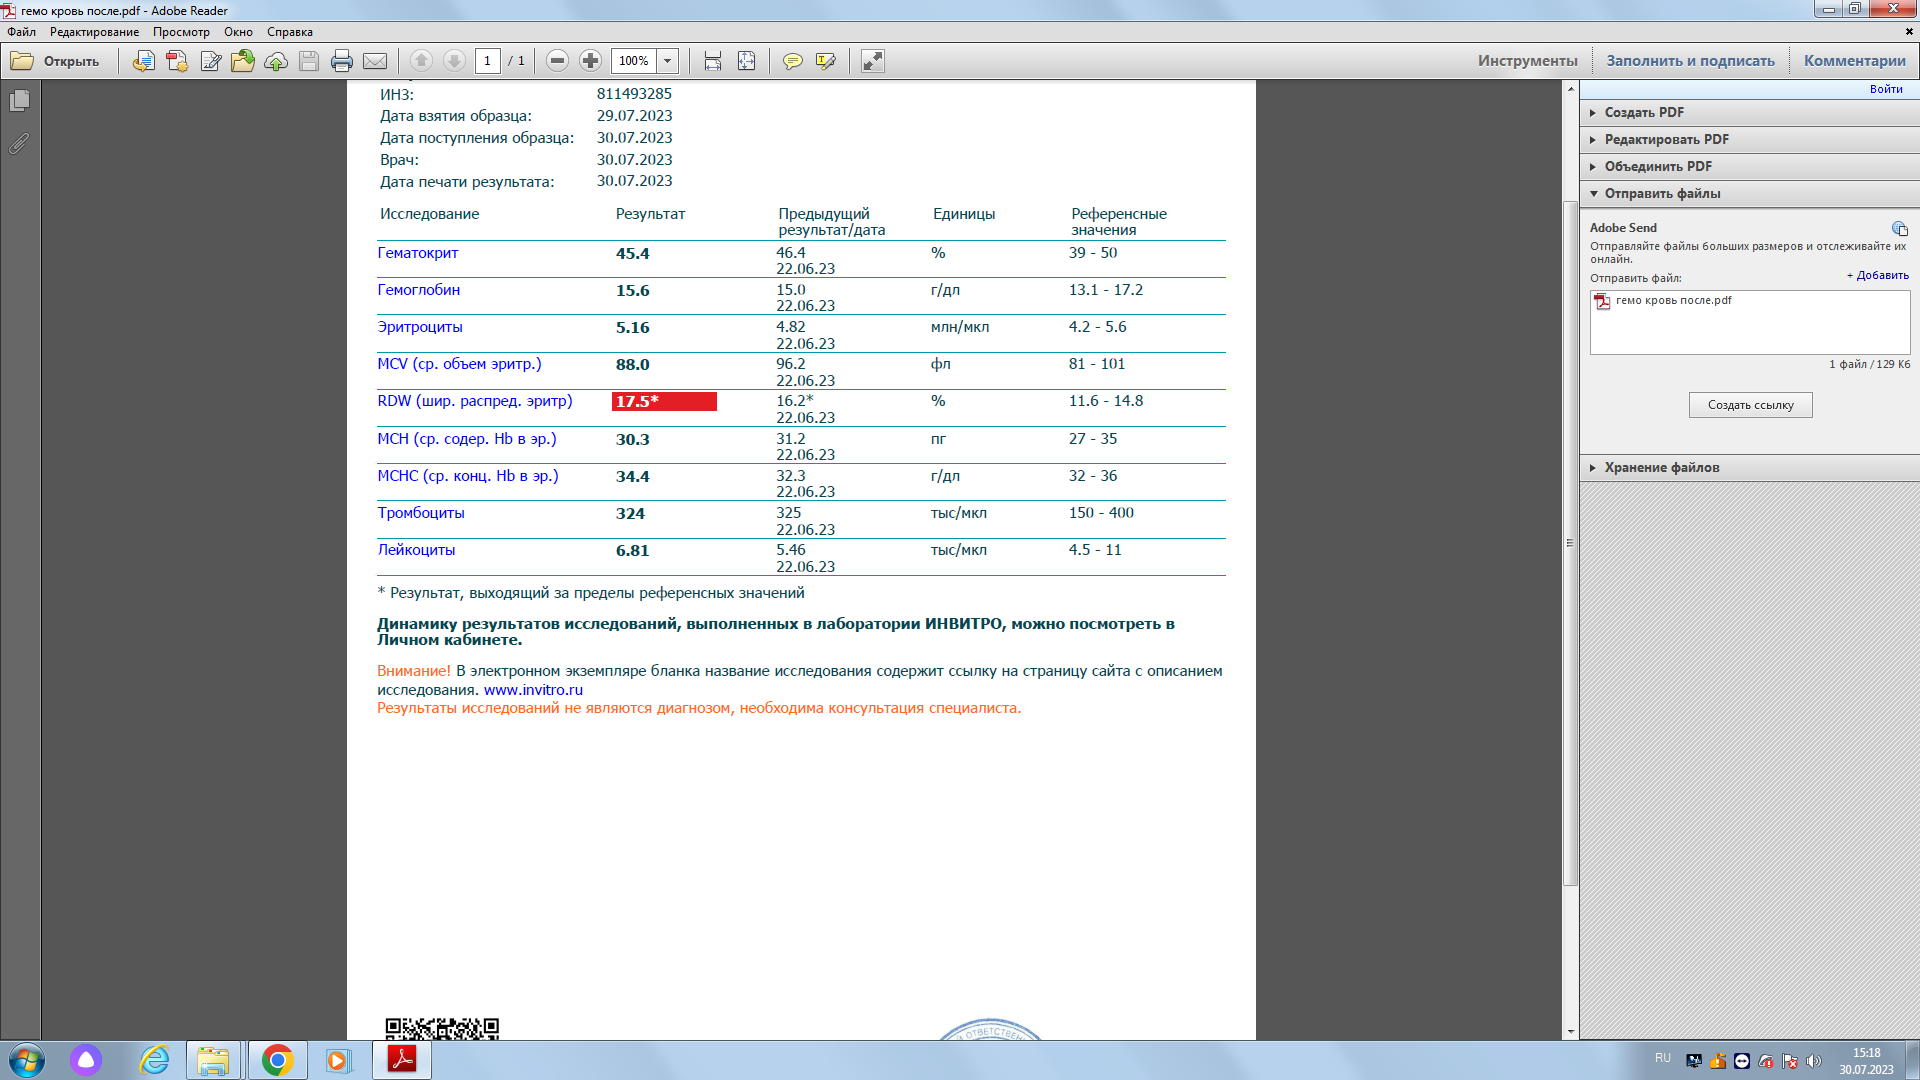Click the Открыть (Open) toolbar button
This screenshot has height=1080, width=1920.
[56, 61]
